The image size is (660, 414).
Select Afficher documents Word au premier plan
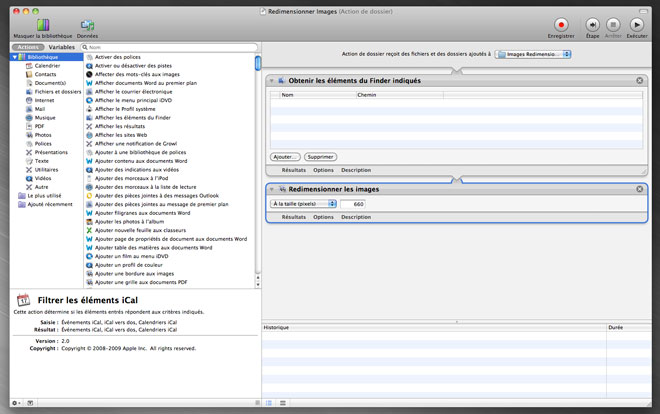tap(146, 83)
